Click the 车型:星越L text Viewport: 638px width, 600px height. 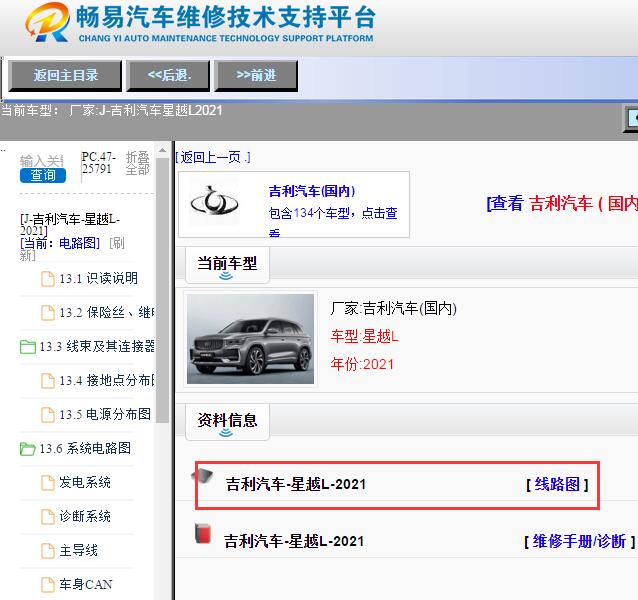click(x=365, y=336)
